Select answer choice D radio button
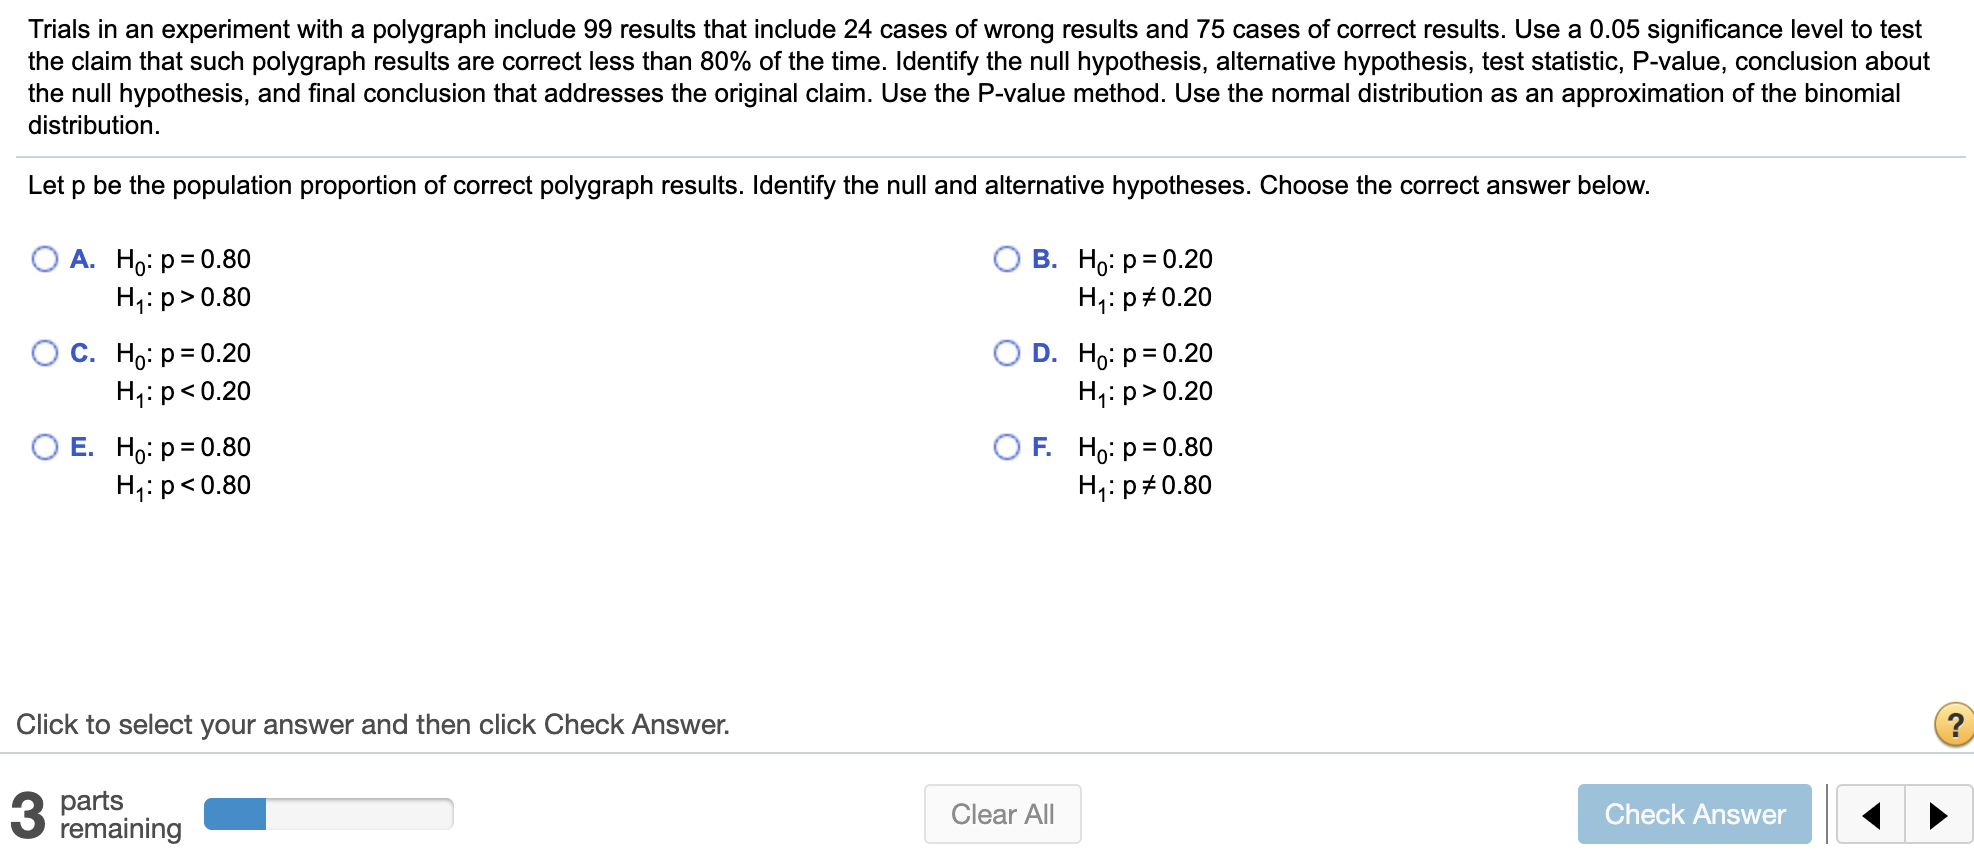Viewport: 1974px width, 862px height. point(1007,353)
